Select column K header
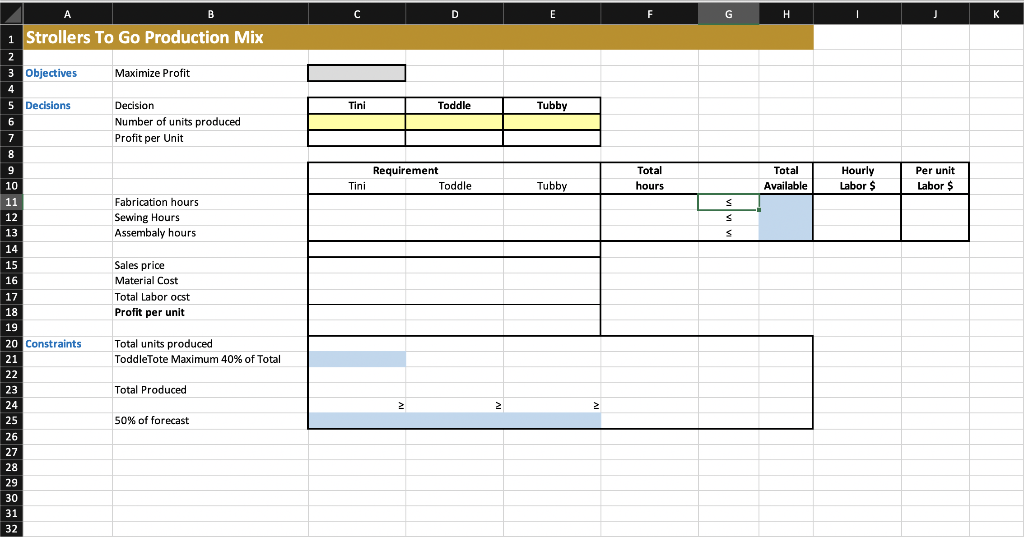 [996, 14]
